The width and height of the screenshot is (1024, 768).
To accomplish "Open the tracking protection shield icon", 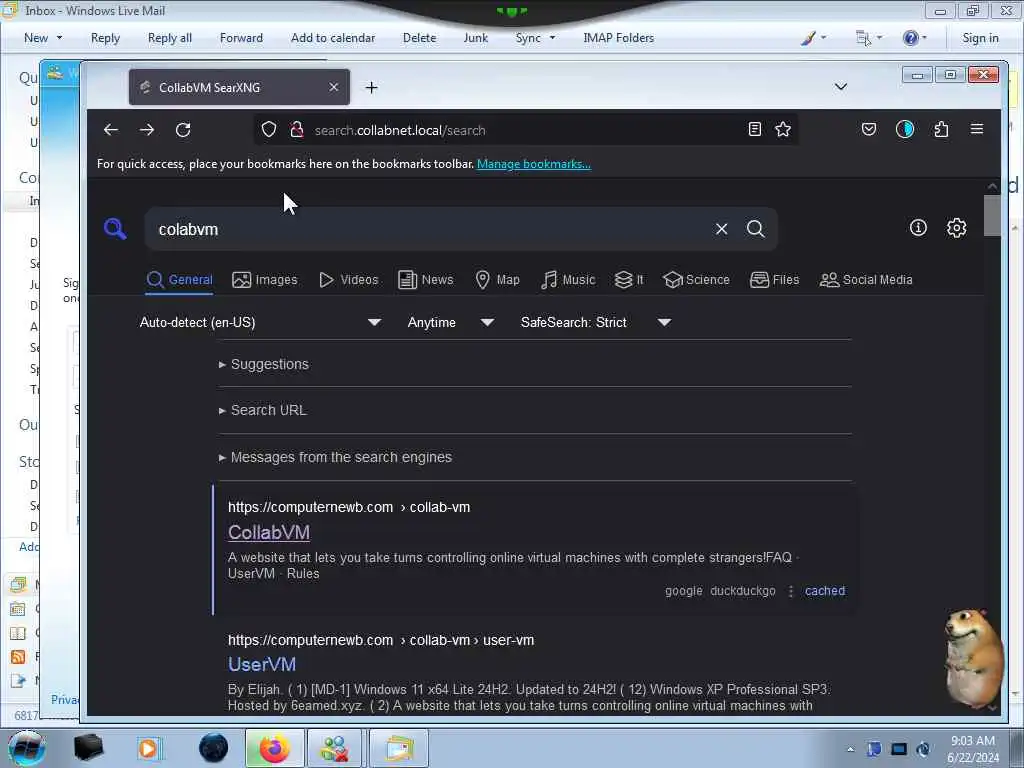I will pyautogui.click(x=269, y=129).
